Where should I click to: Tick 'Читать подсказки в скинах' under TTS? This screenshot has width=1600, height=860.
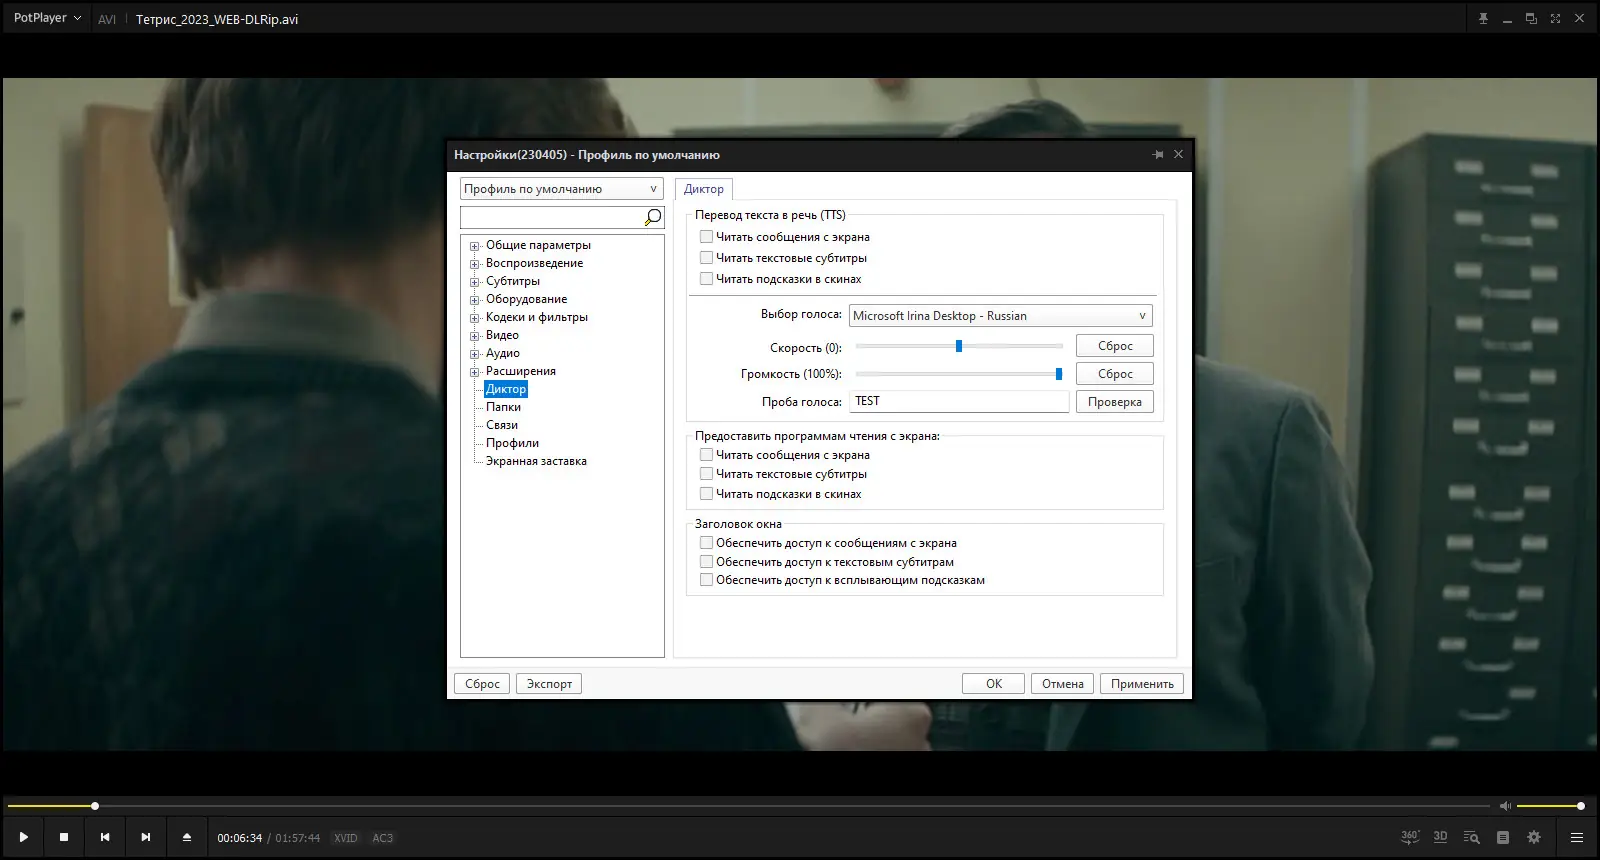706,279
